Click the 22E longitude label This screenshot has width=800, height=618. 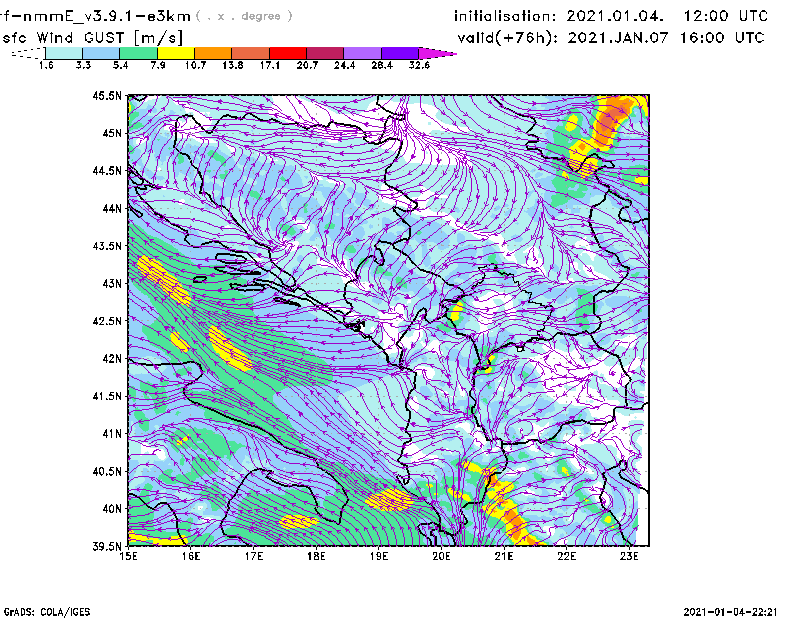[566, 556]
